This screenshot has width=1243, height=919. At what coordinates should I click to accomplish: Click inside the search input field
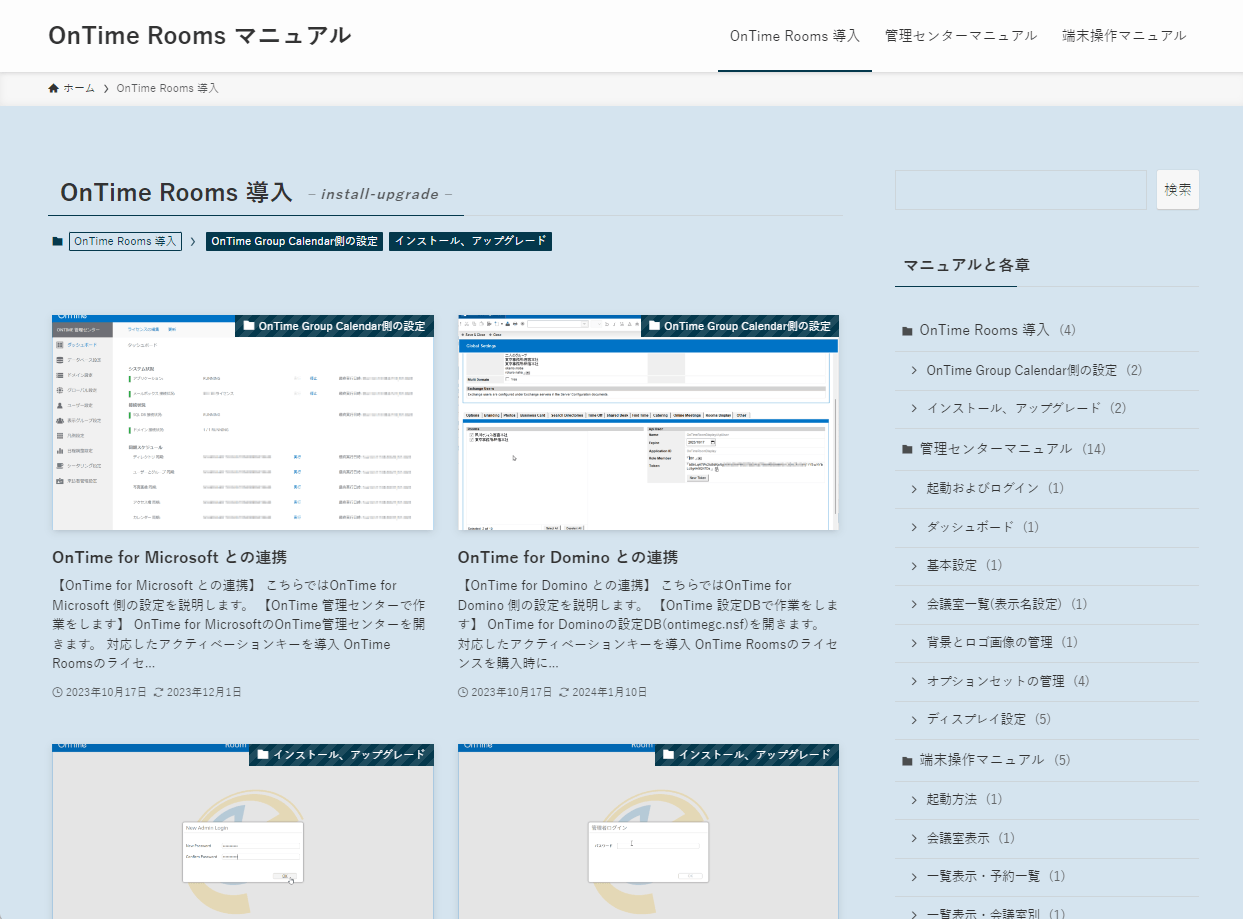pos(1019,189)
